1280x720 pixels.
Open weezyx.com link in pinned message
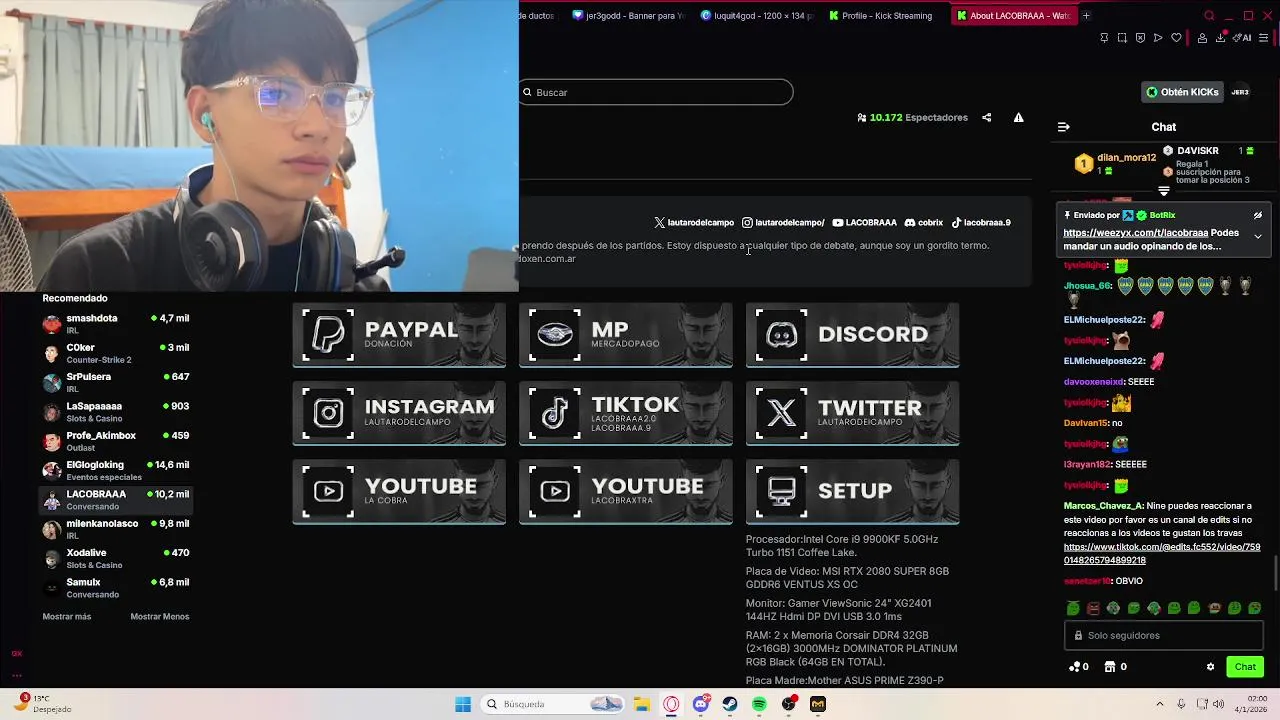(1135, 233)
